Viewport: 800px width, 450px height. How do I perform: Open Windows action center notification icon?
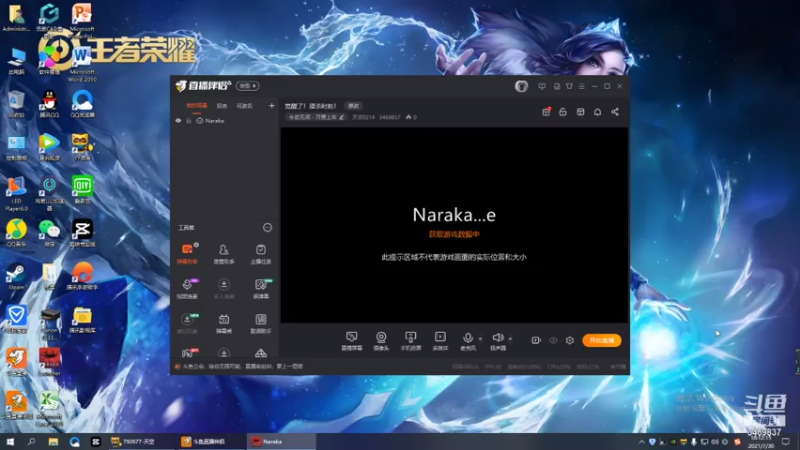tap(786, 441)
